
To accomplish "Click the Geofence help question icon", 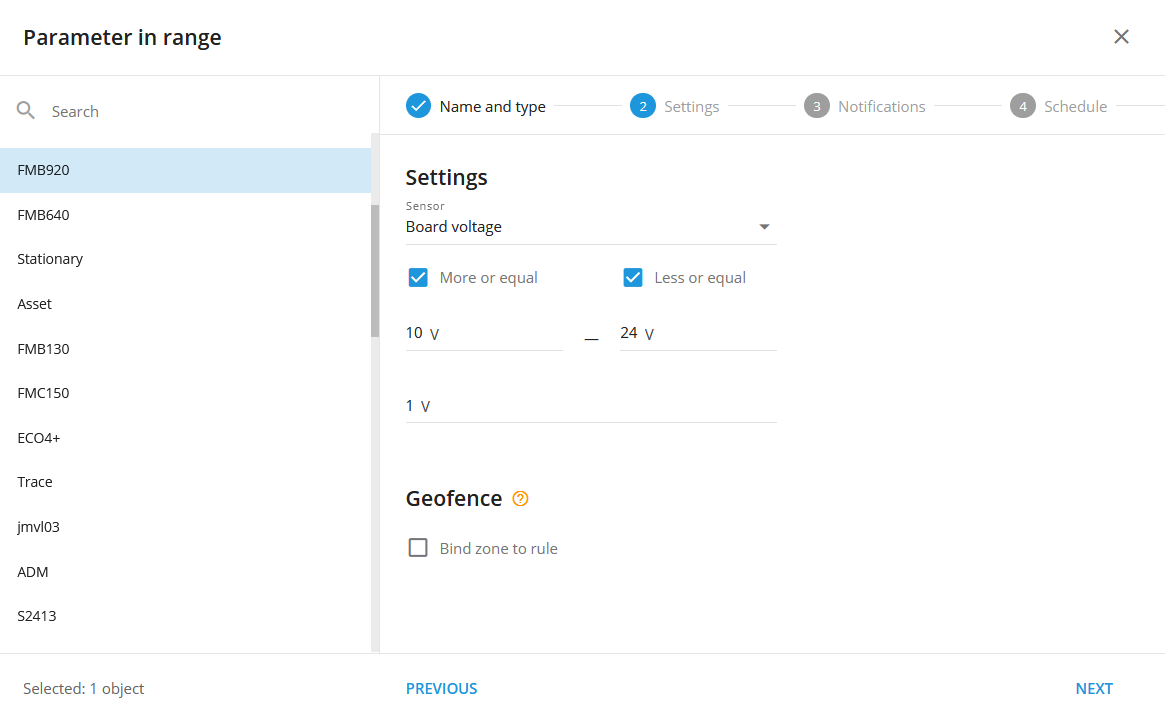I will click(520, 499).
